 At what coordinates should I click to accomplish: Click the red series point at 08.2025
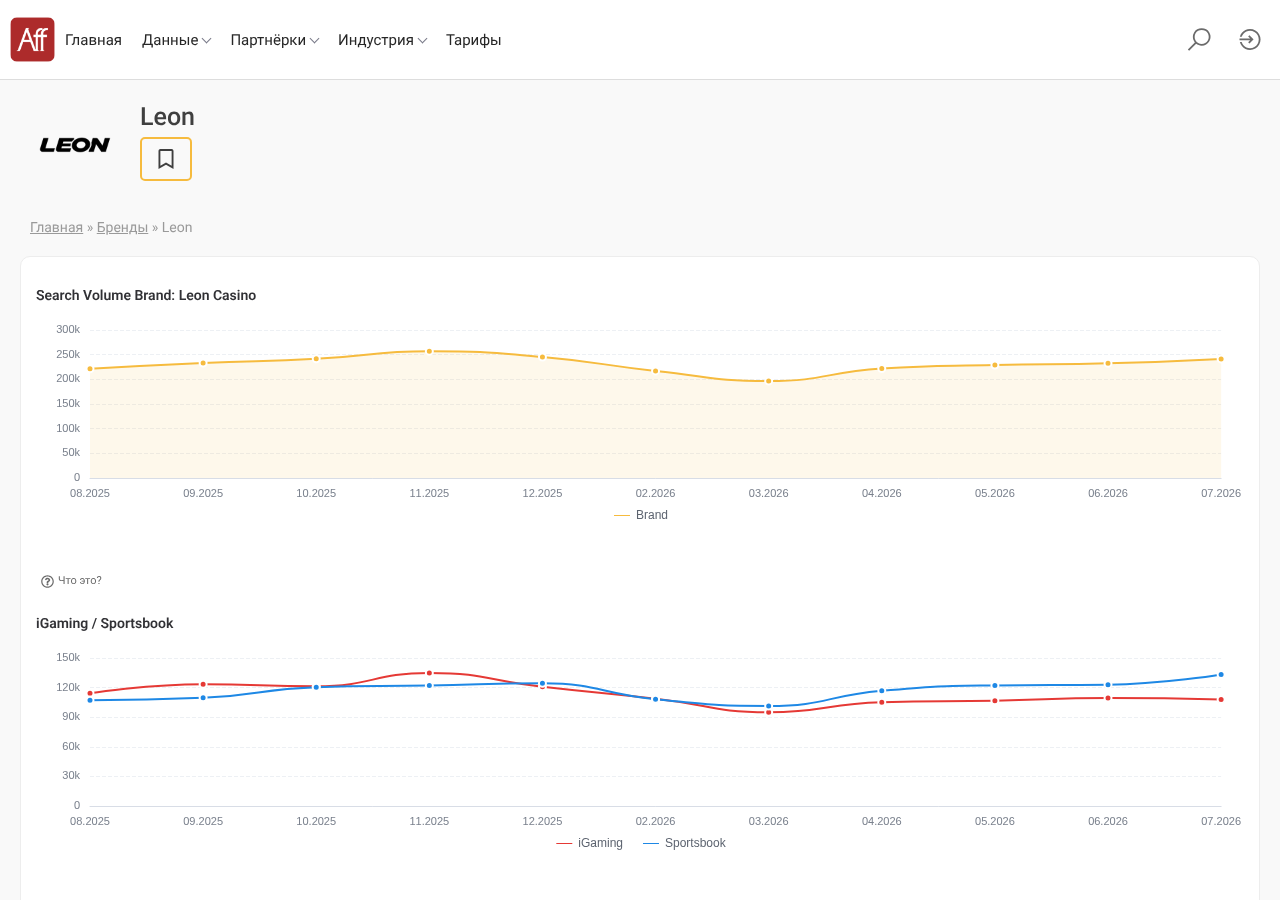tap(90, 693)
